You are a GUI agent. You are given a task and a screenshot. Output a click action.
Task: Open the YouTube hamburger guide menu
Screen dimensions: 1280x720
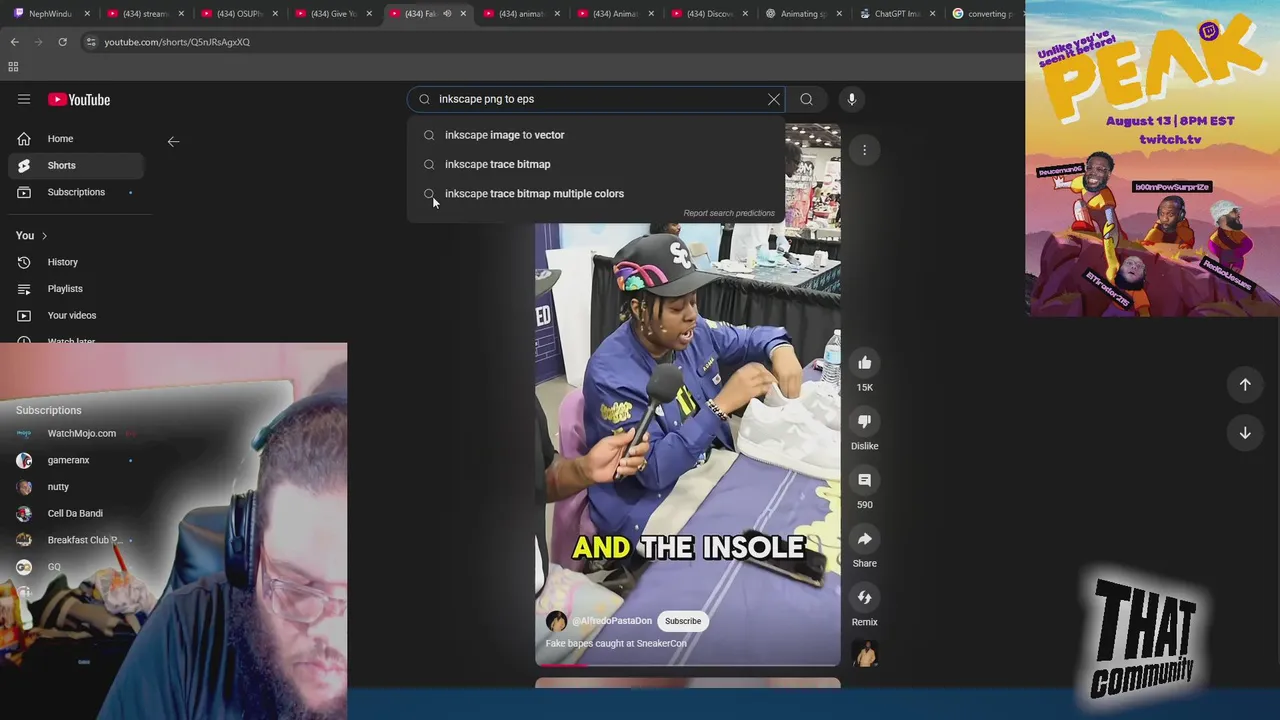click(x=24, y=99)
